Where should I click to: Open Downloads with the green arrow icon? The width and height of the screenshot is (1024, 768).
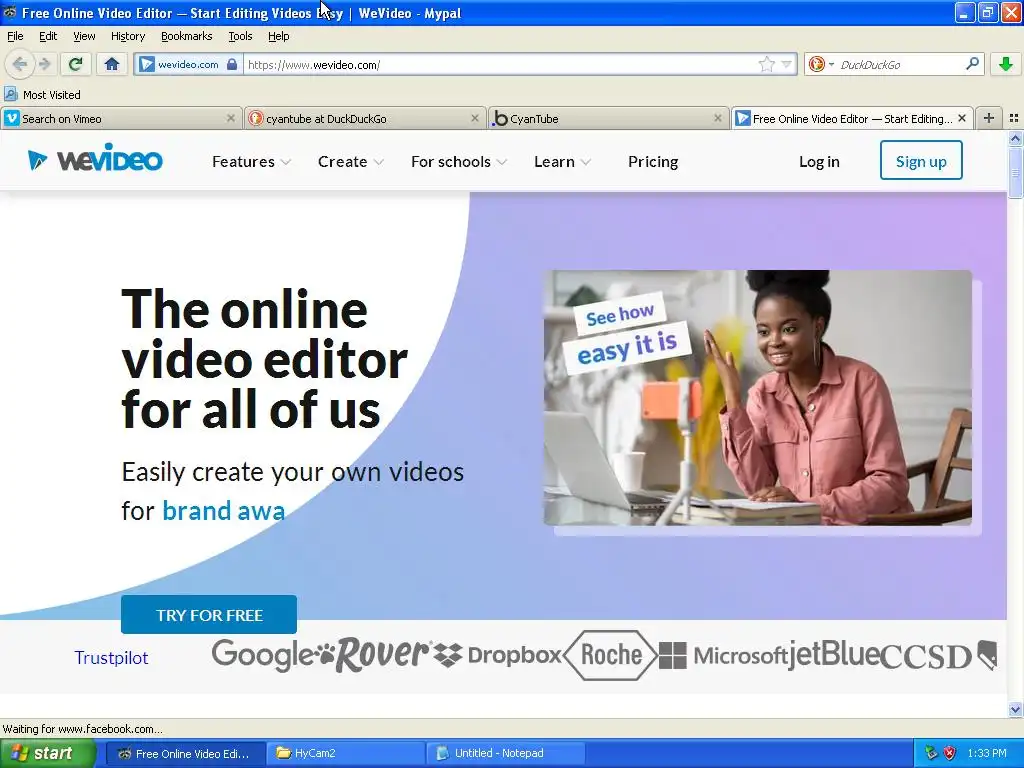[1006, 64]
